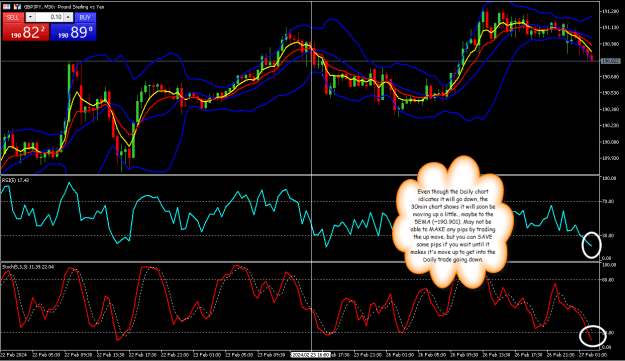Click the 80.00 level on the Stochastic scale

(609, 280)
